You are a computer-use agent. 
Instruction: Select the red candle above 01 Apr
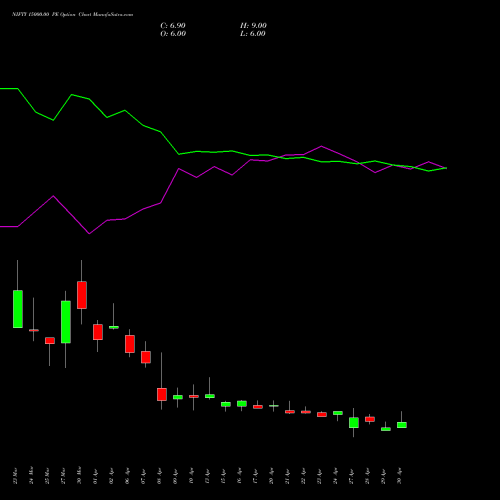[98, 332]
